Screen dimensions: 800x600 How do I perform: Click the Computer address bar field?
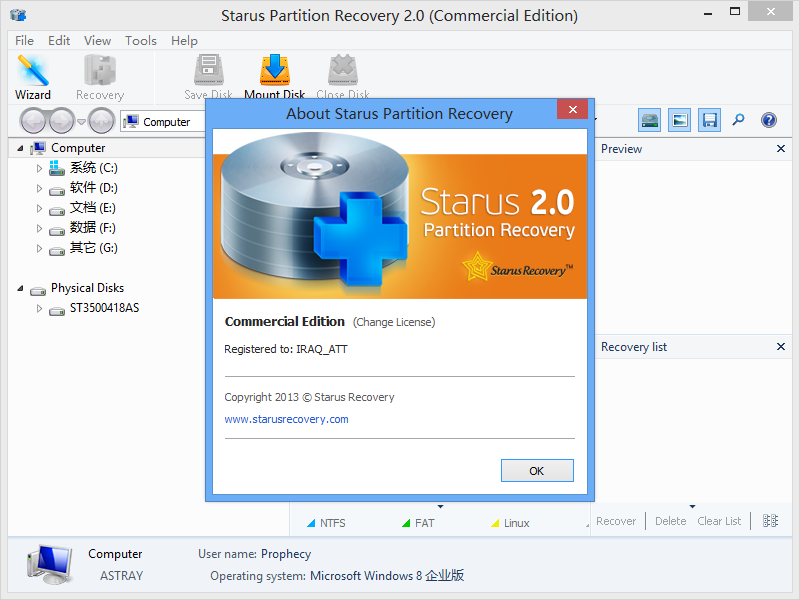[x=163, y=122]
